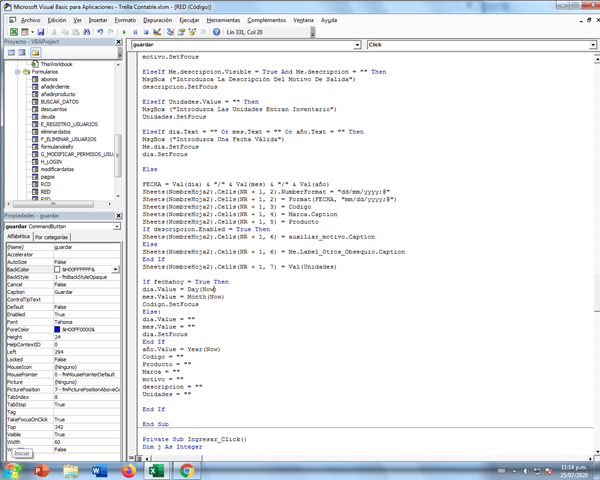Click the Run macro play icon
Image resolution: width=600 pixels, height=480 pixels.
tap(122, 32)
